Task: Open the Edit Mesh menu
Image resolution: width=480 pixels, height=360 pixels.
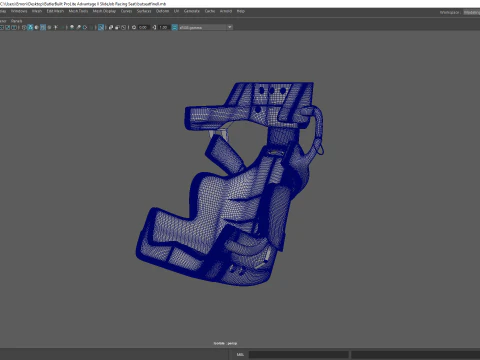Action: point(55,11)
